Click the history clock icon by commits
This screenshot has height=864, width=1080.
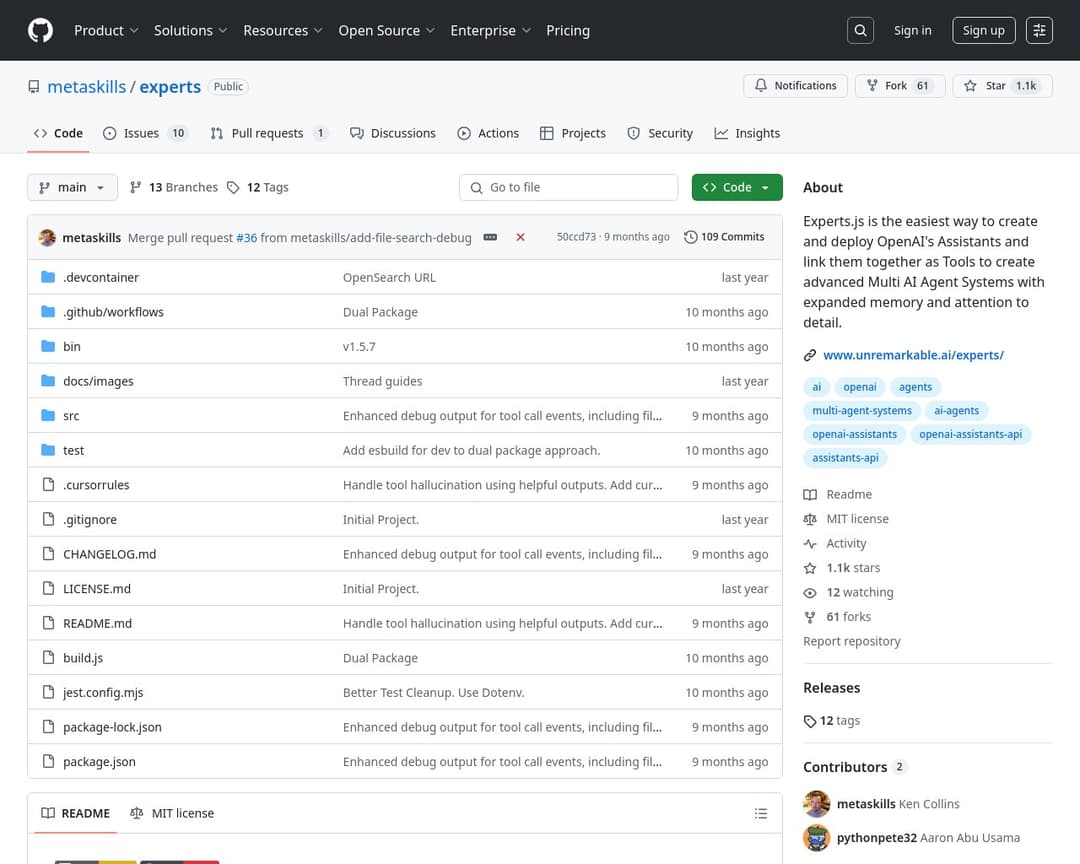pos(690,237)
